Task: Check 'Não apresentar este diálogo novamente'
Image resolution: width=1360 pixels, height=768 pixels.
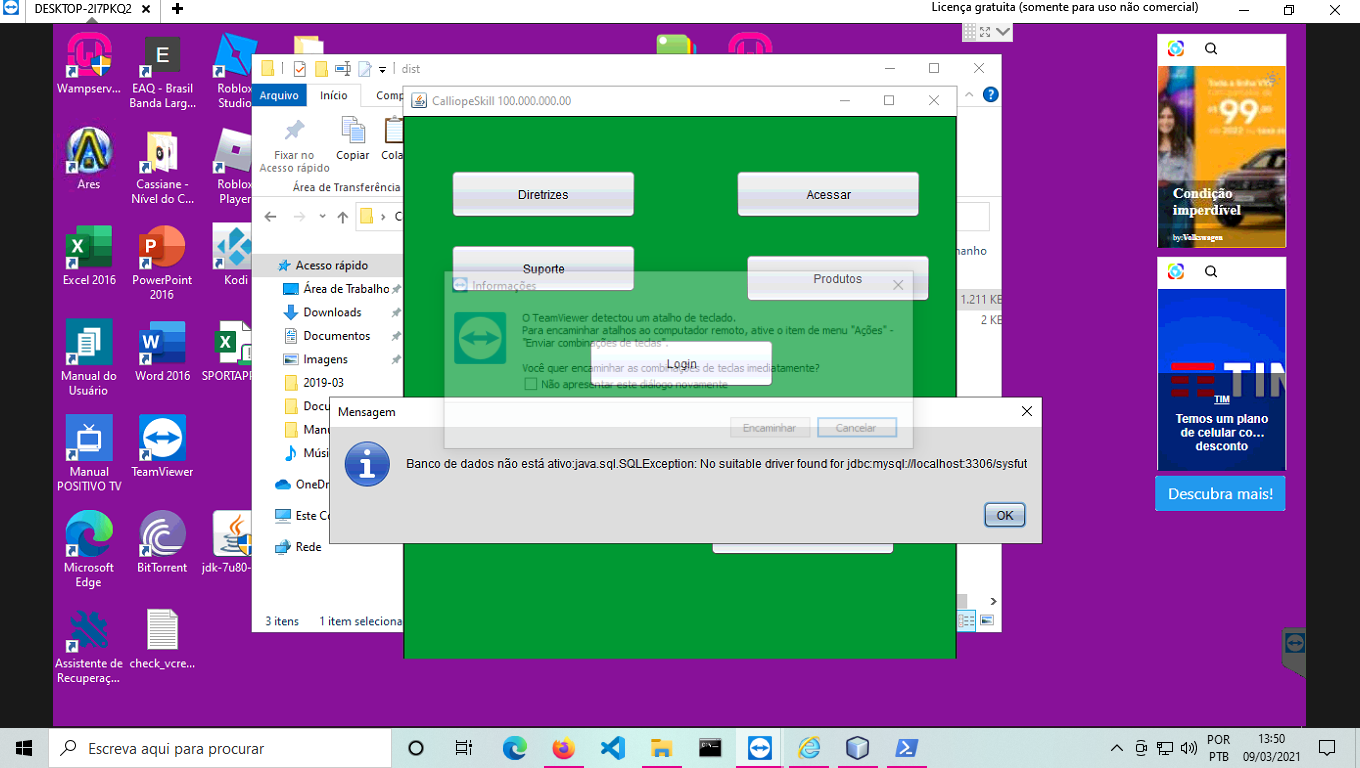Action: 531,384
